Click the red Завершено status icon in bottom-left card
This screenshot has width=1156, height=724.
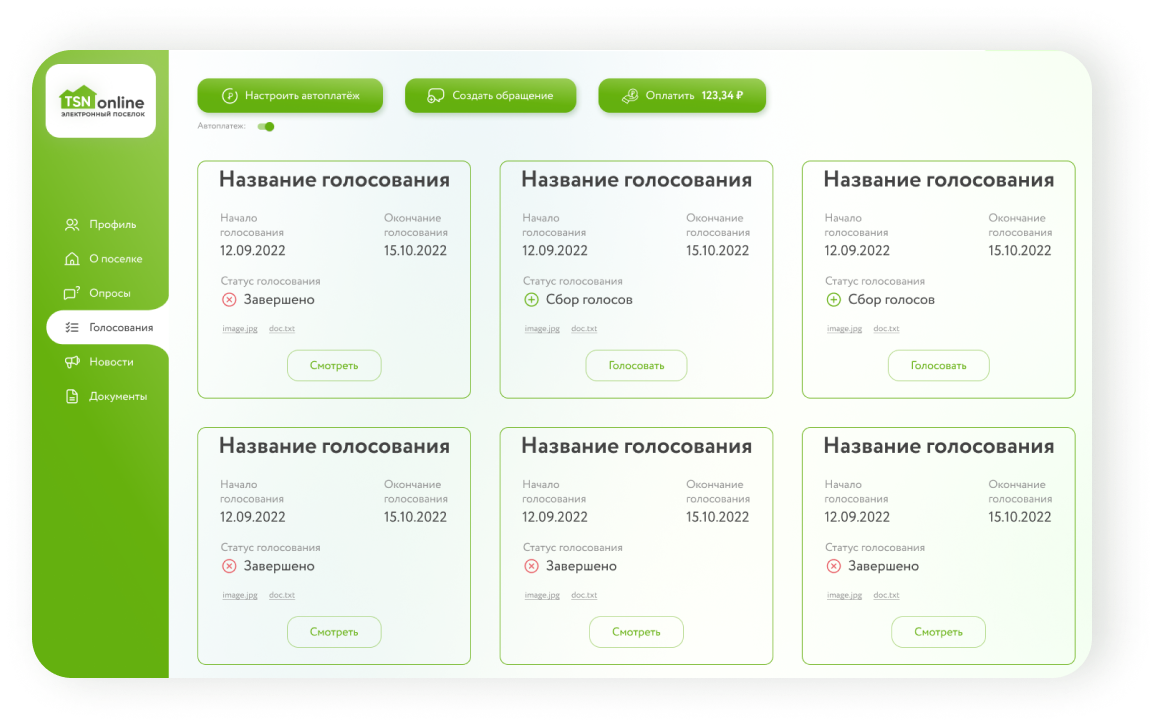click(229, 566)
